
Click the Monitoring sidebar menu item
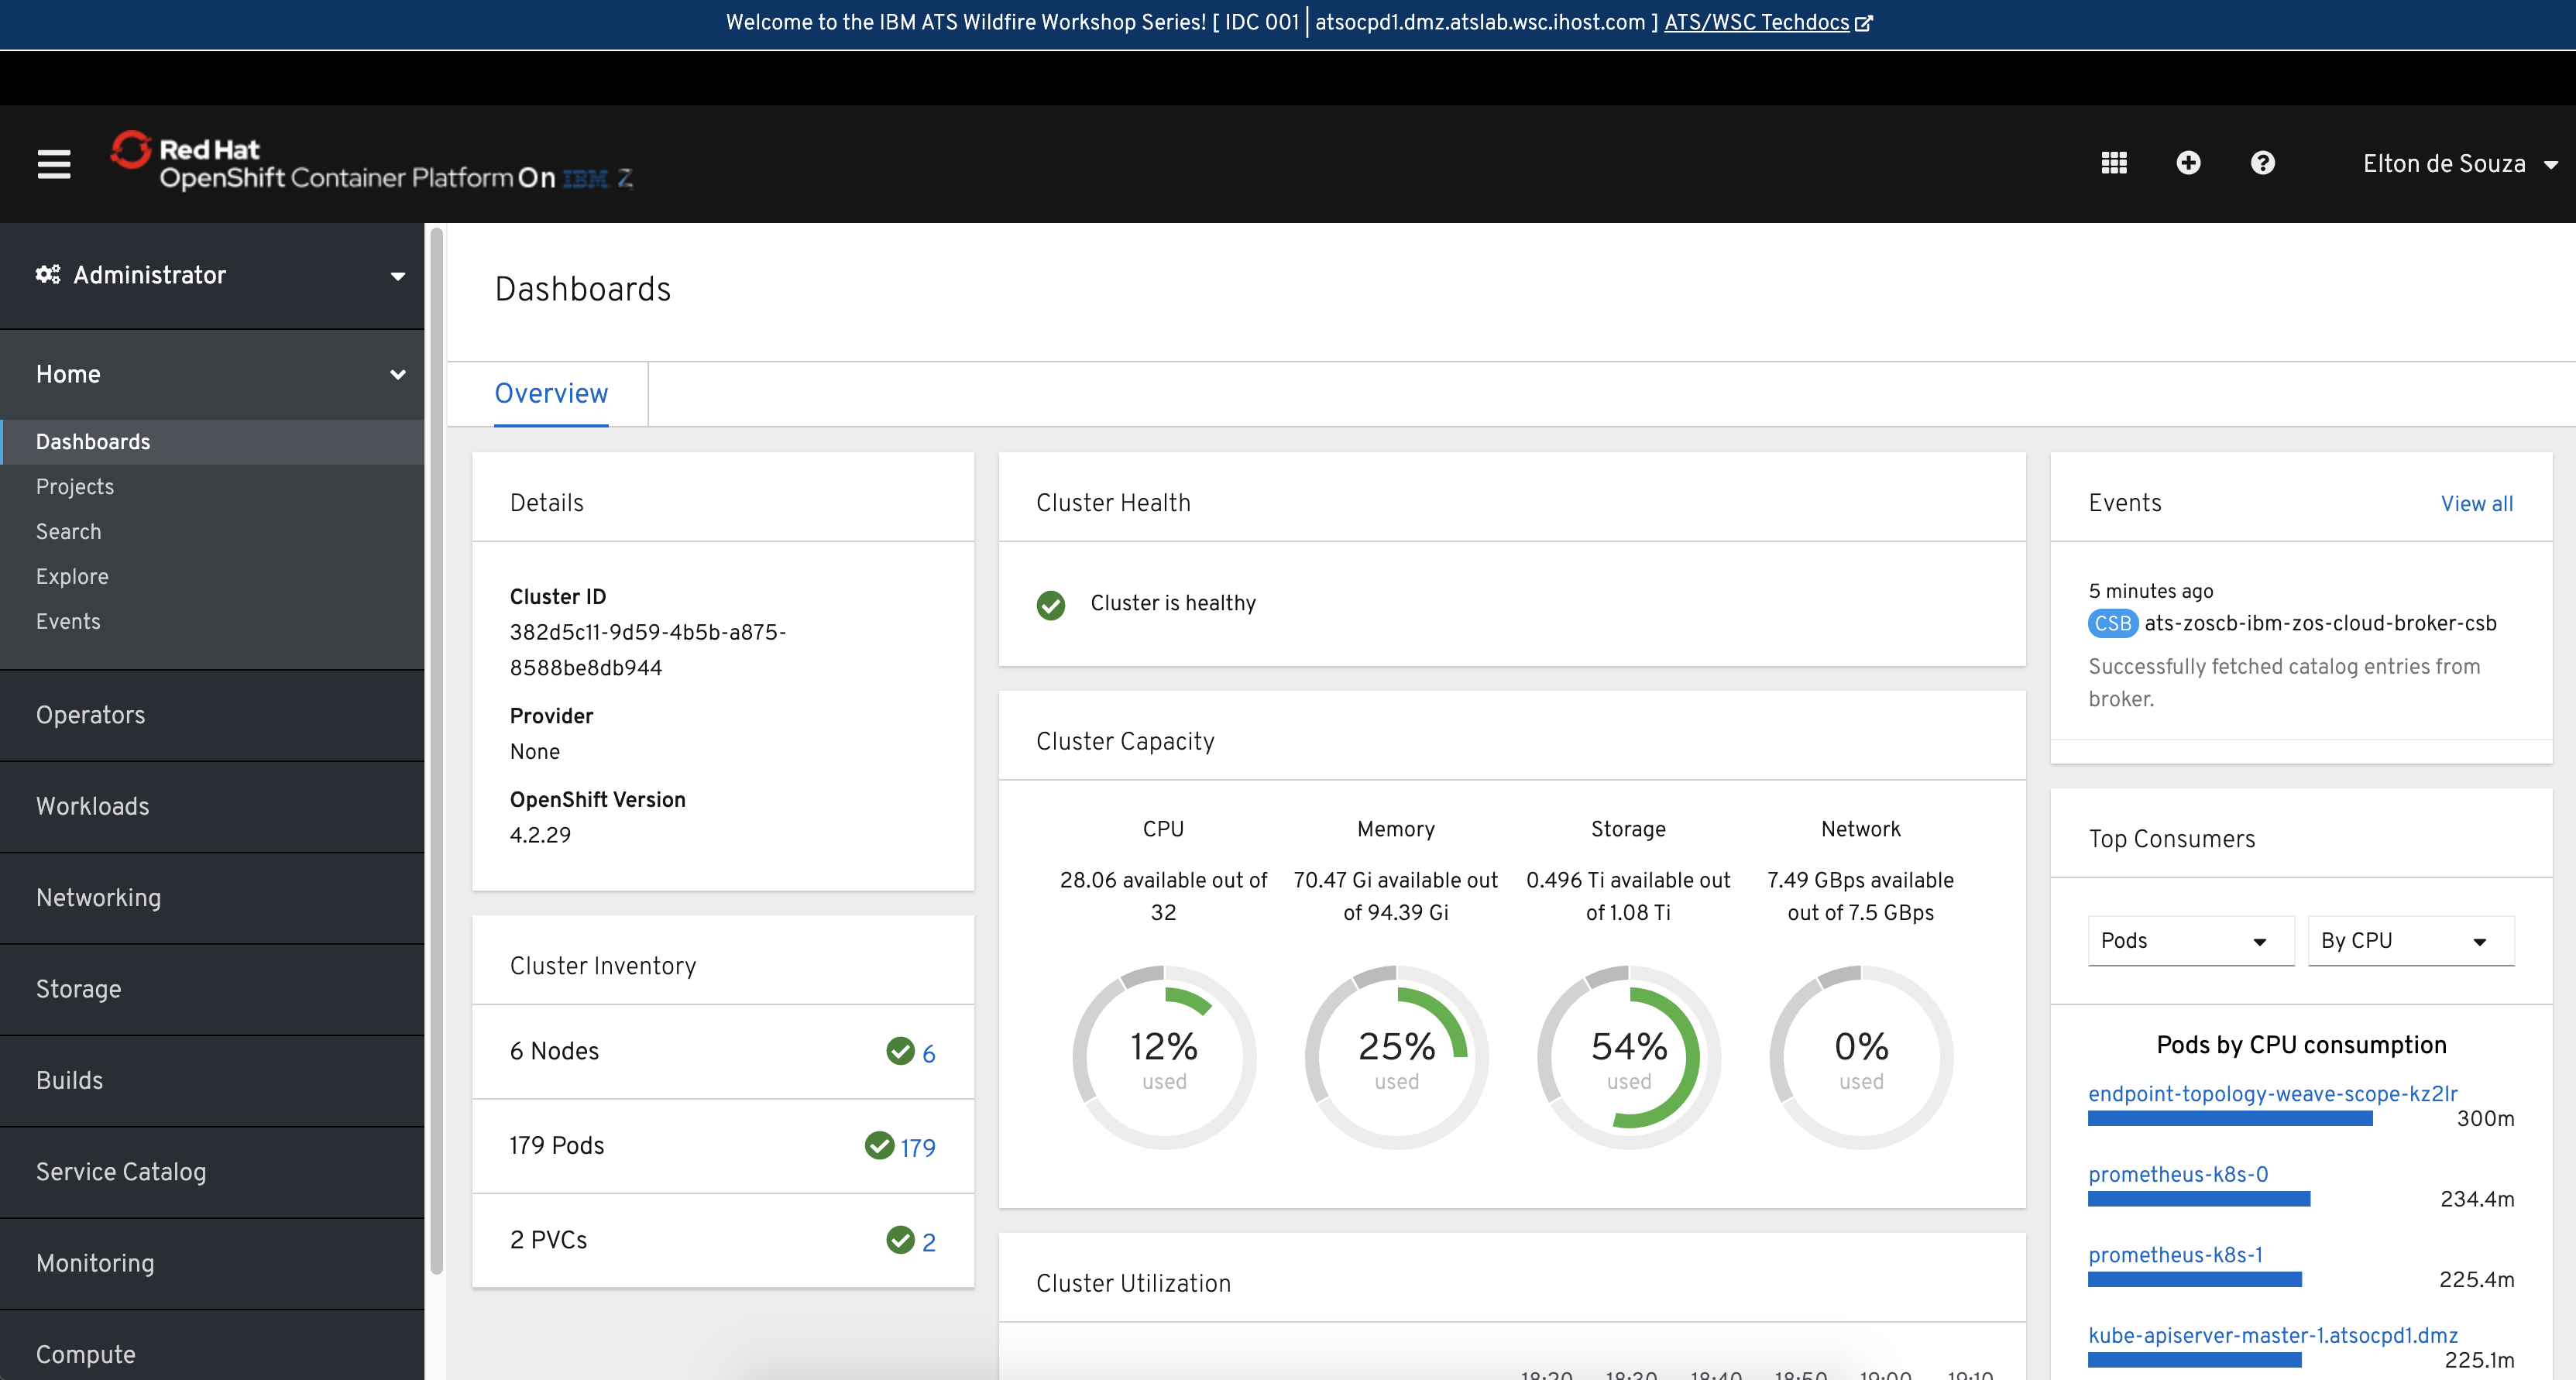(95, 1264)
